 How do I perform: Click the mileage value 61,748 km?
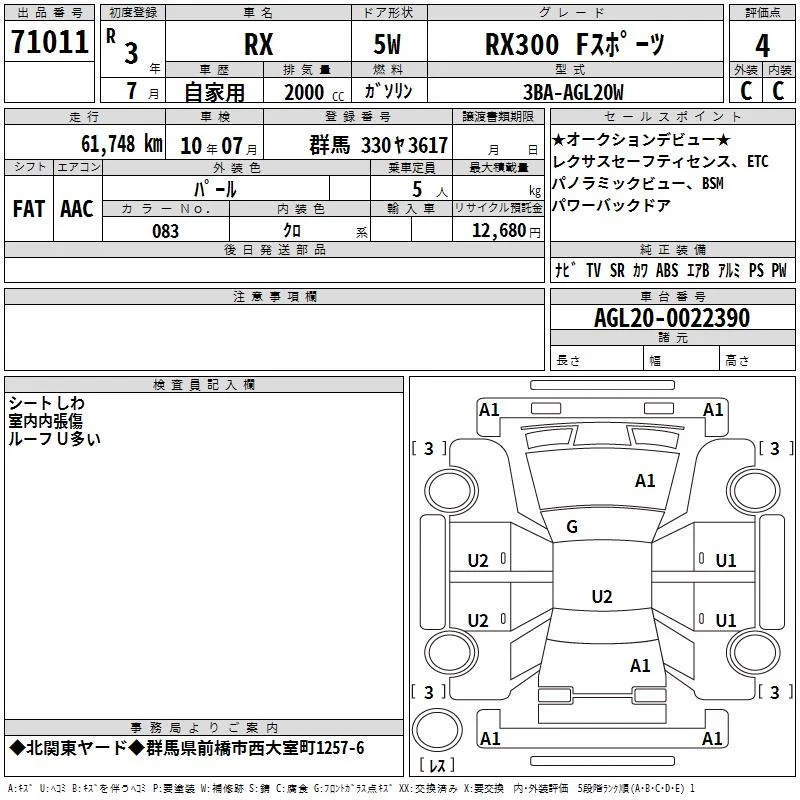click(x=121, y=144)
